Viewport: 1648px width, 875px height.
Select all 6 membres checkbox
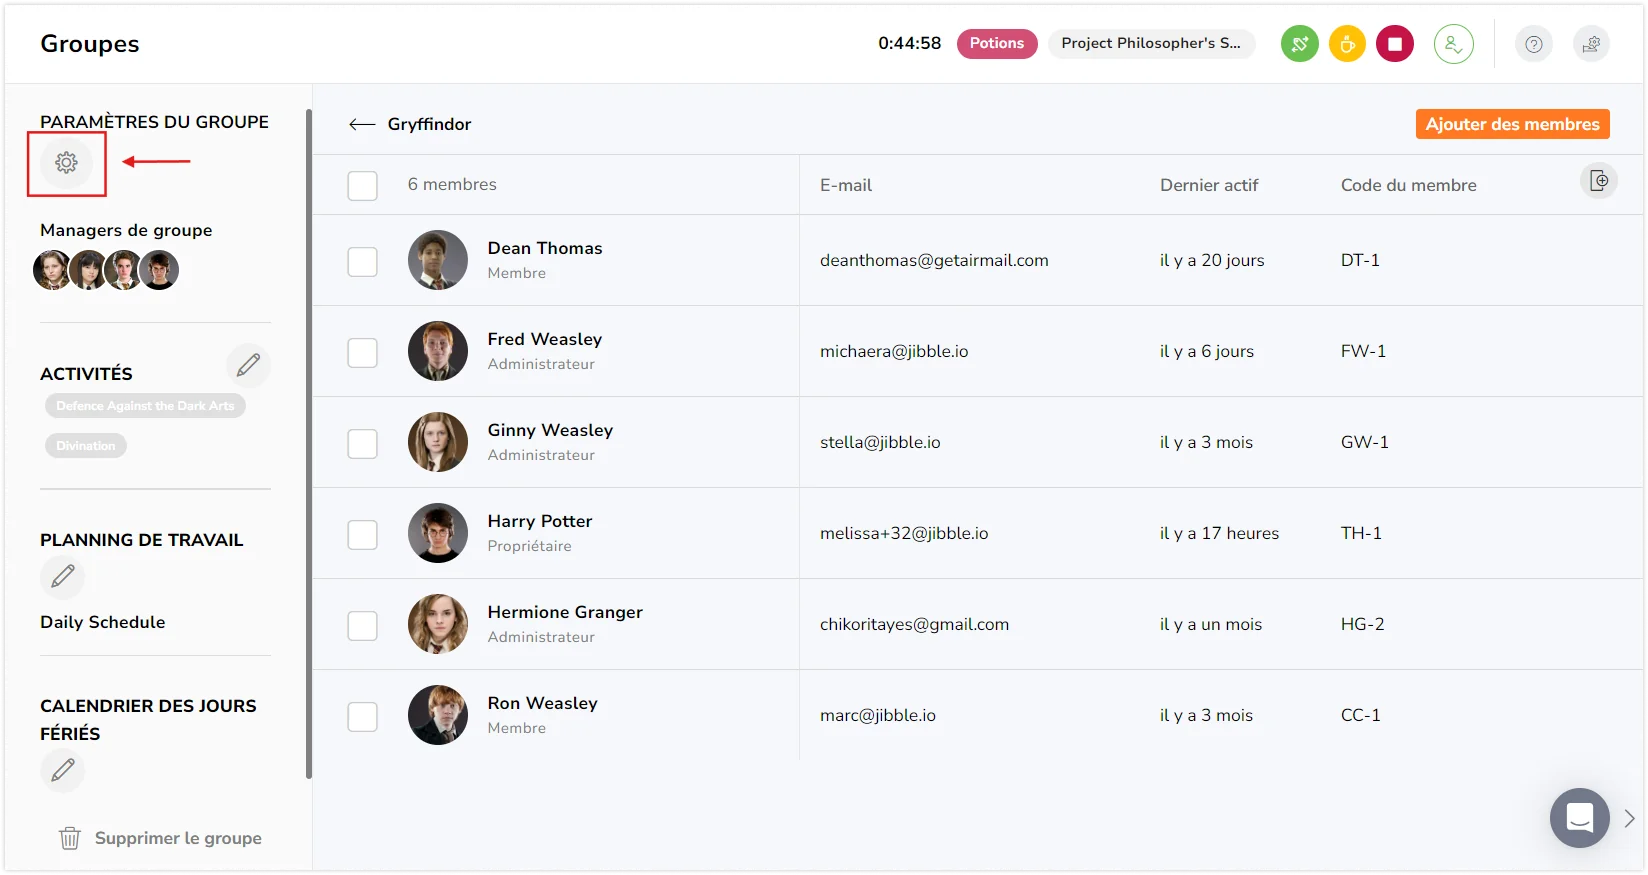point(362,185)
